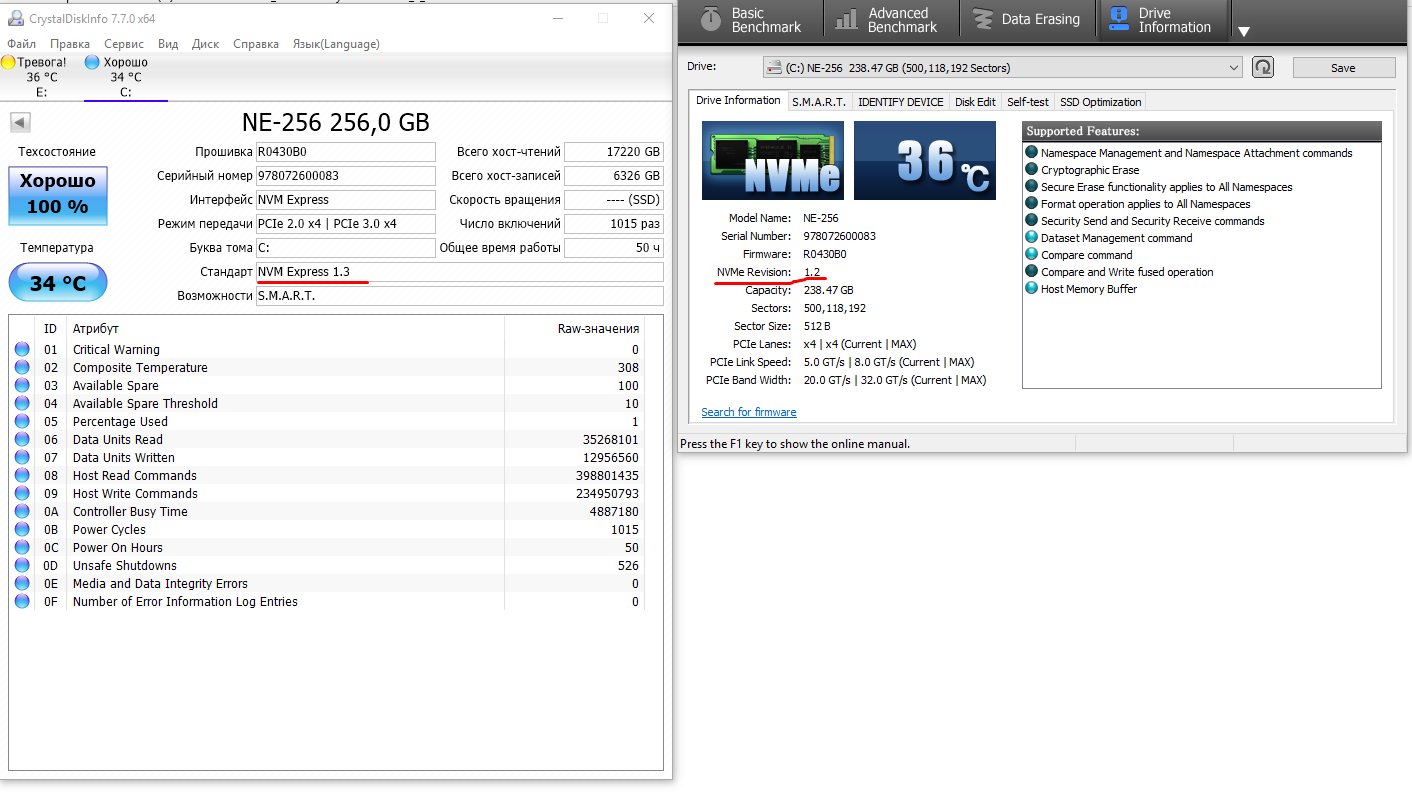
Task: Click the Число включений value field
Action: click(614, 224)
